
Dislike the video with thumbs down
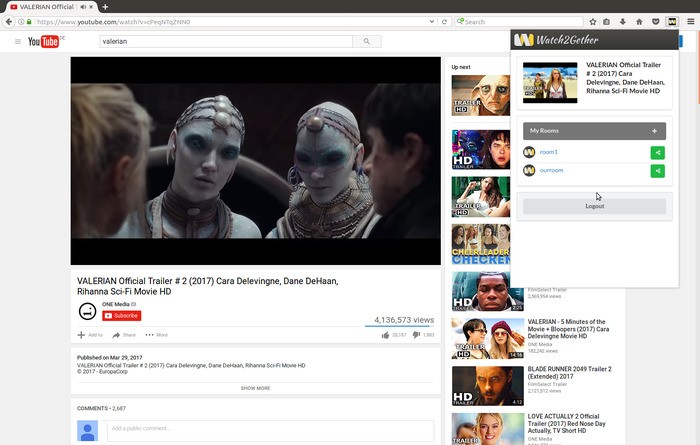(416, 335)
